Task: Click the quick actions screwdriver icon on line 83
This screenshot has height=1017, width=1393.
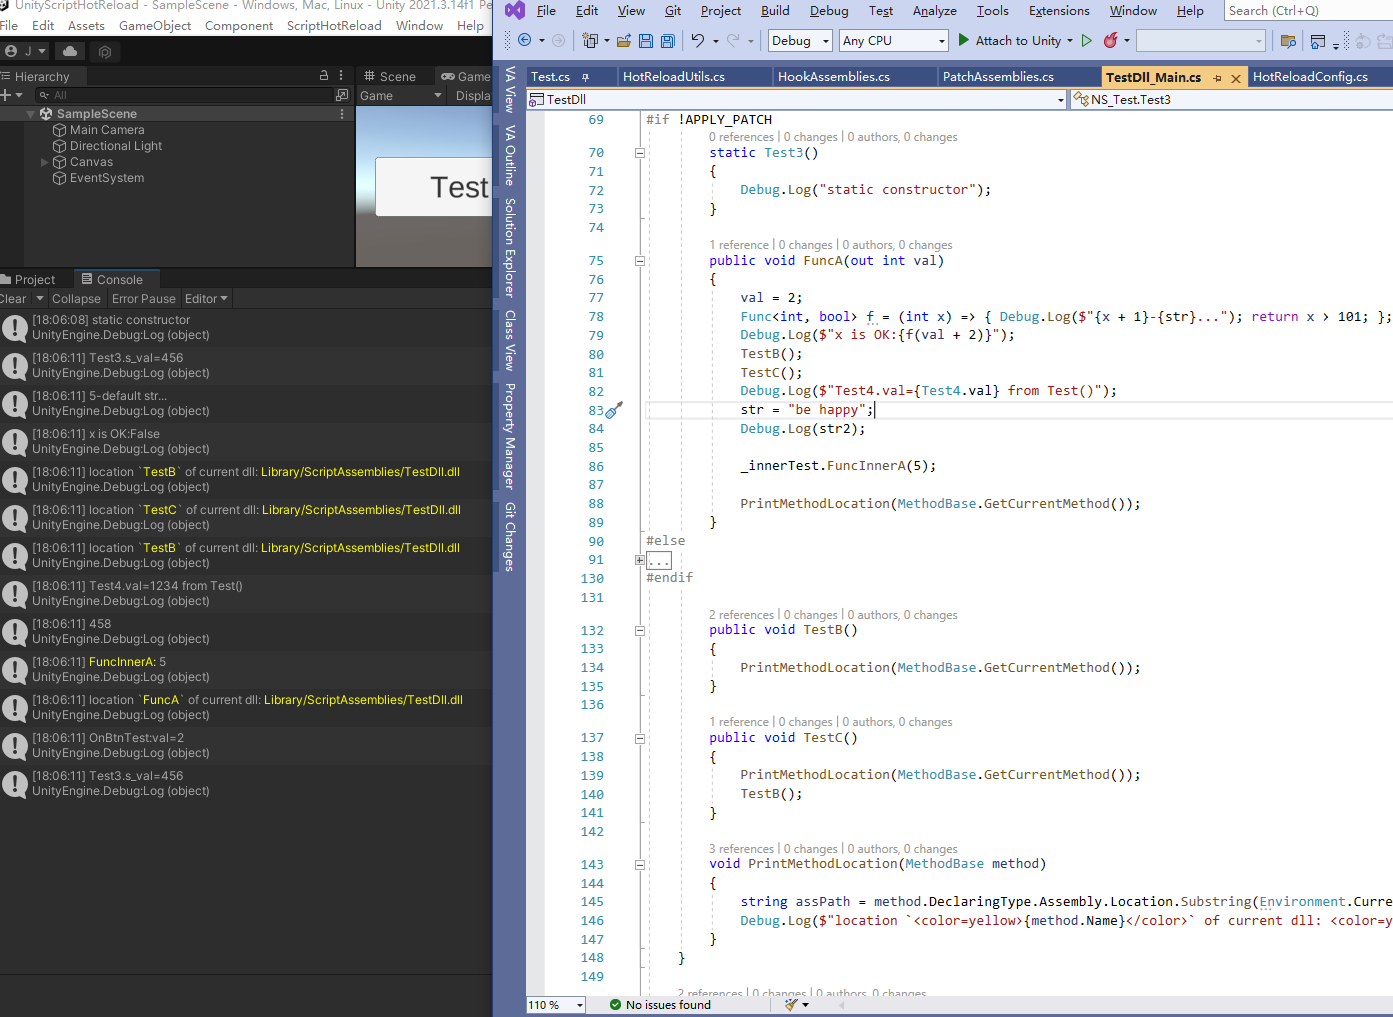Action: (x=614, y=410)
